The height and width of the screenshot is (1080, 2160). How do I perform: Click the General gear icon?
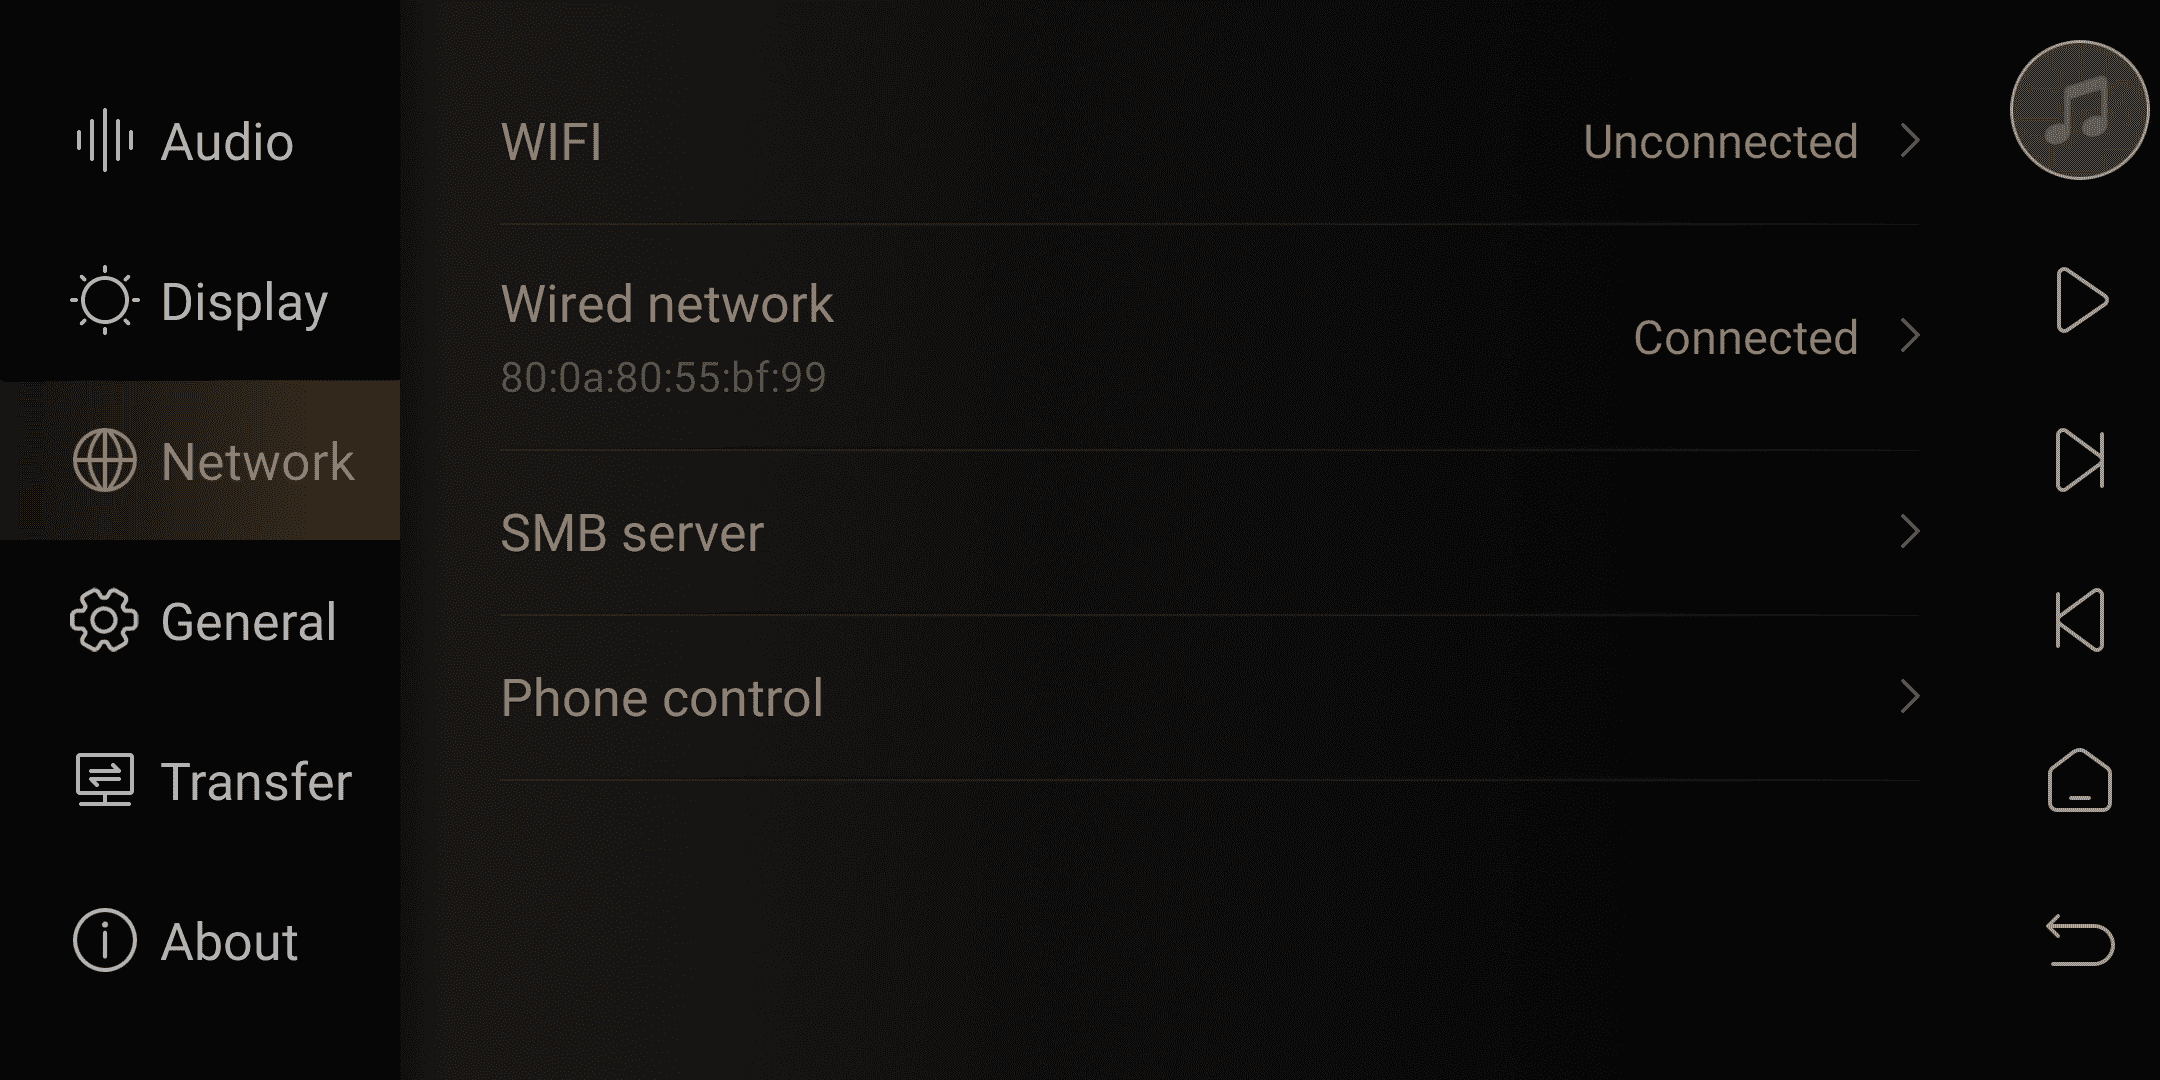[104, 620]
